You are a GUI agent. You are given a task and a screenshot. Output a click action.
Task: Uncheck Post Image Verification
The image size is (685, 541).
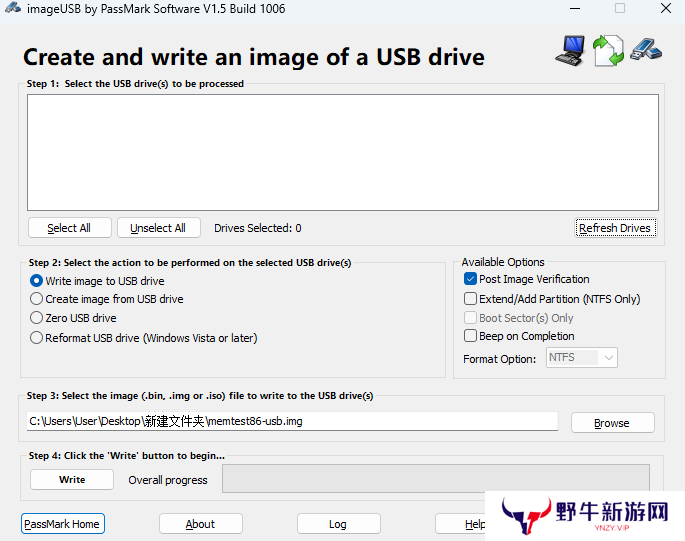470,279
